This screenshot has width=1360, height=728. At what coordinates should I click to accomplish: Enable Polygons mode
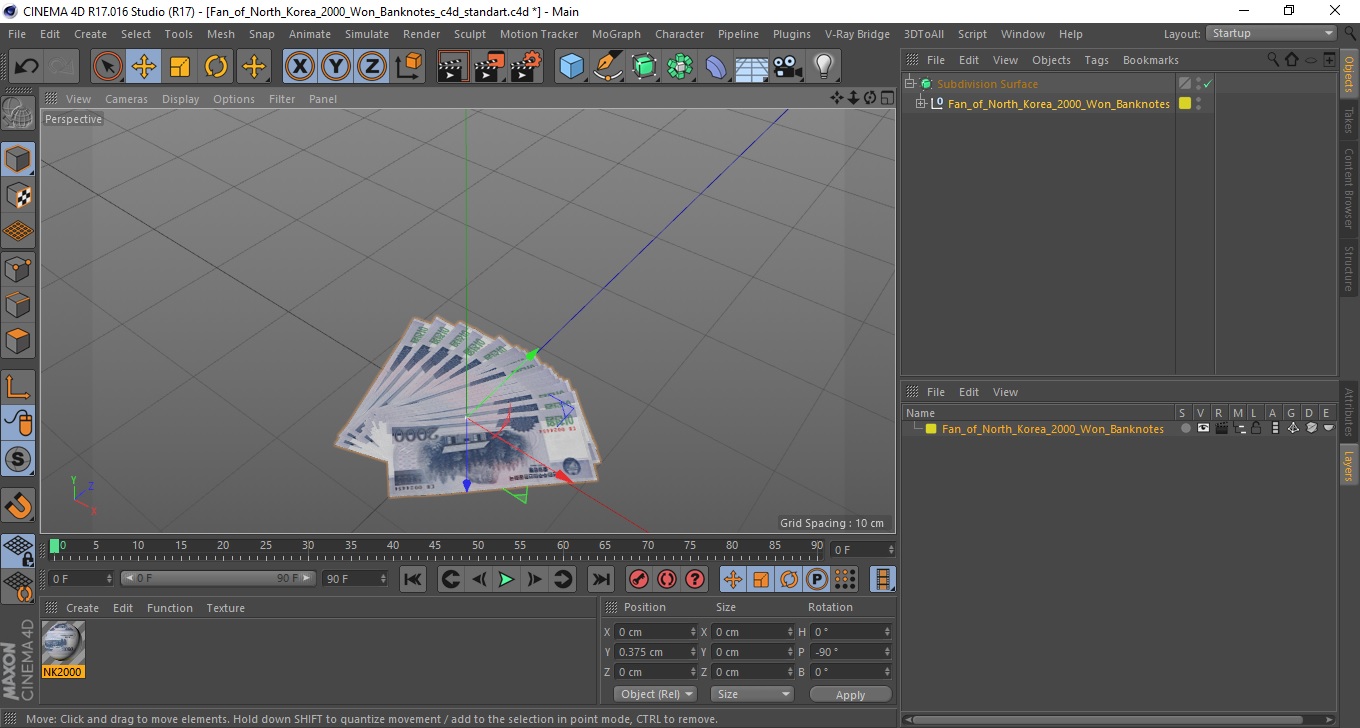pos(18,340)
